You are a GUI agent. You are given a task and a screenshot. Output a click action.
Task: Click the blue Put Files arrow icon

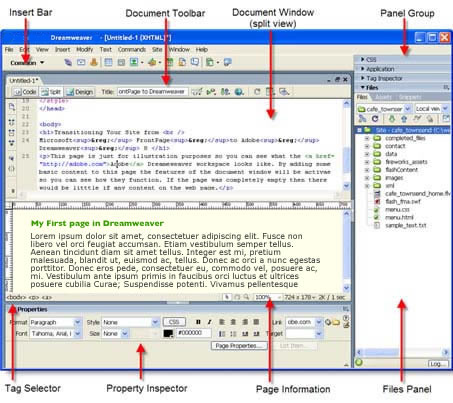click(404, 119)
